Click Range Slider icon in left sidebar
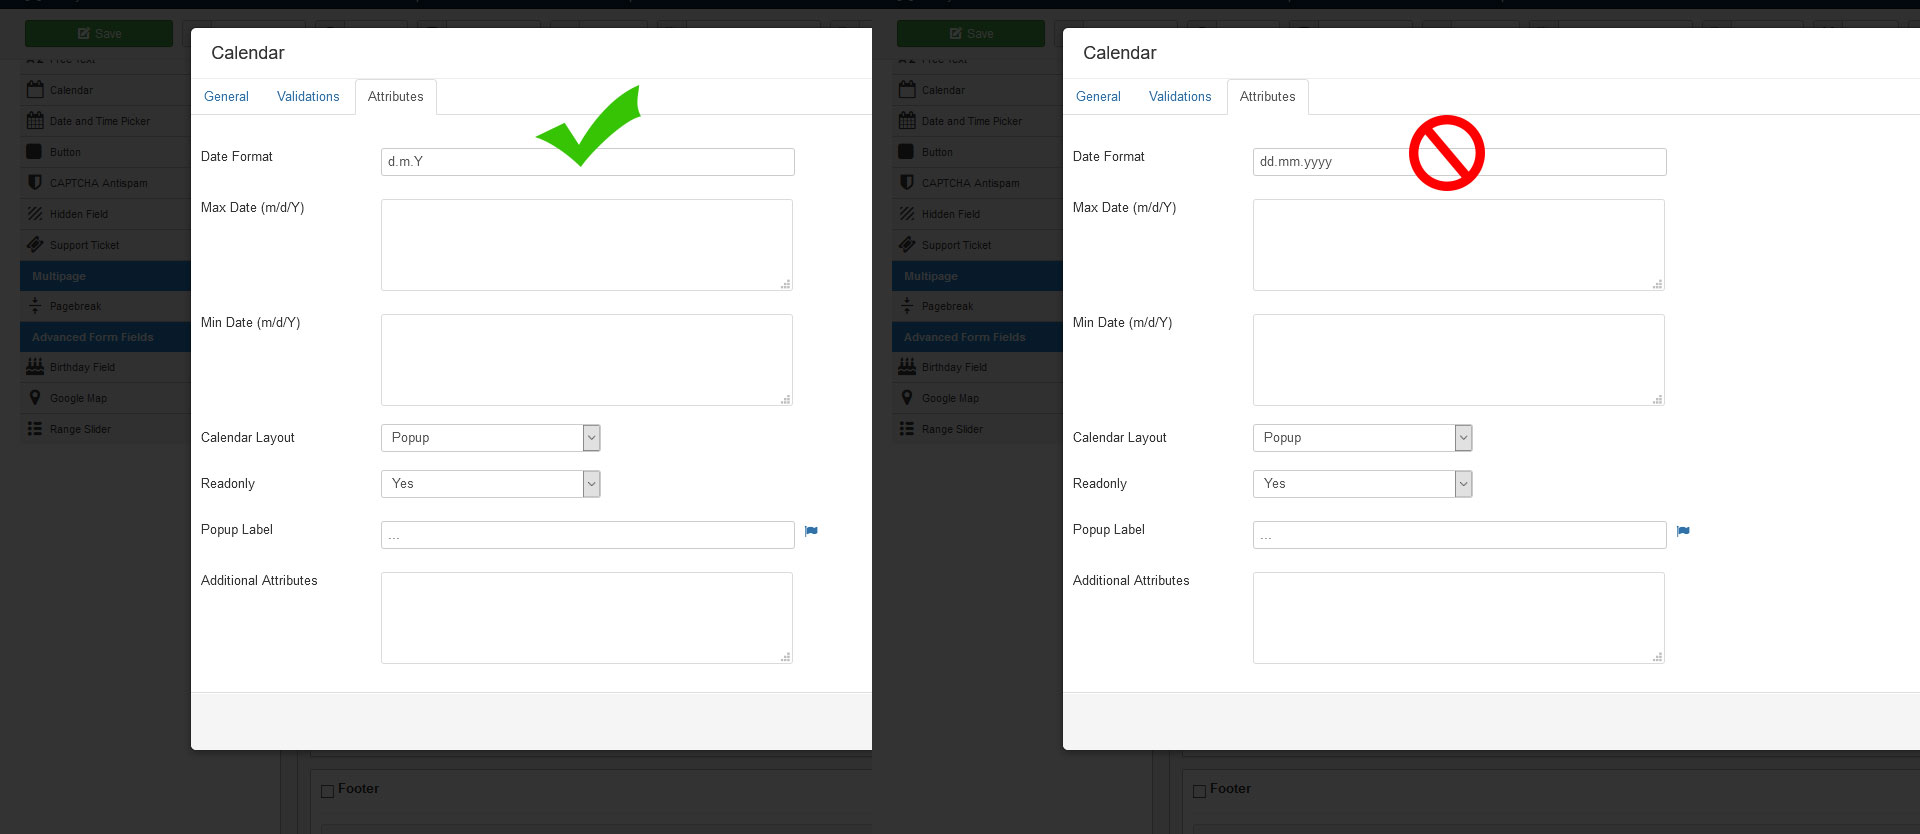 tap(35, 428)
